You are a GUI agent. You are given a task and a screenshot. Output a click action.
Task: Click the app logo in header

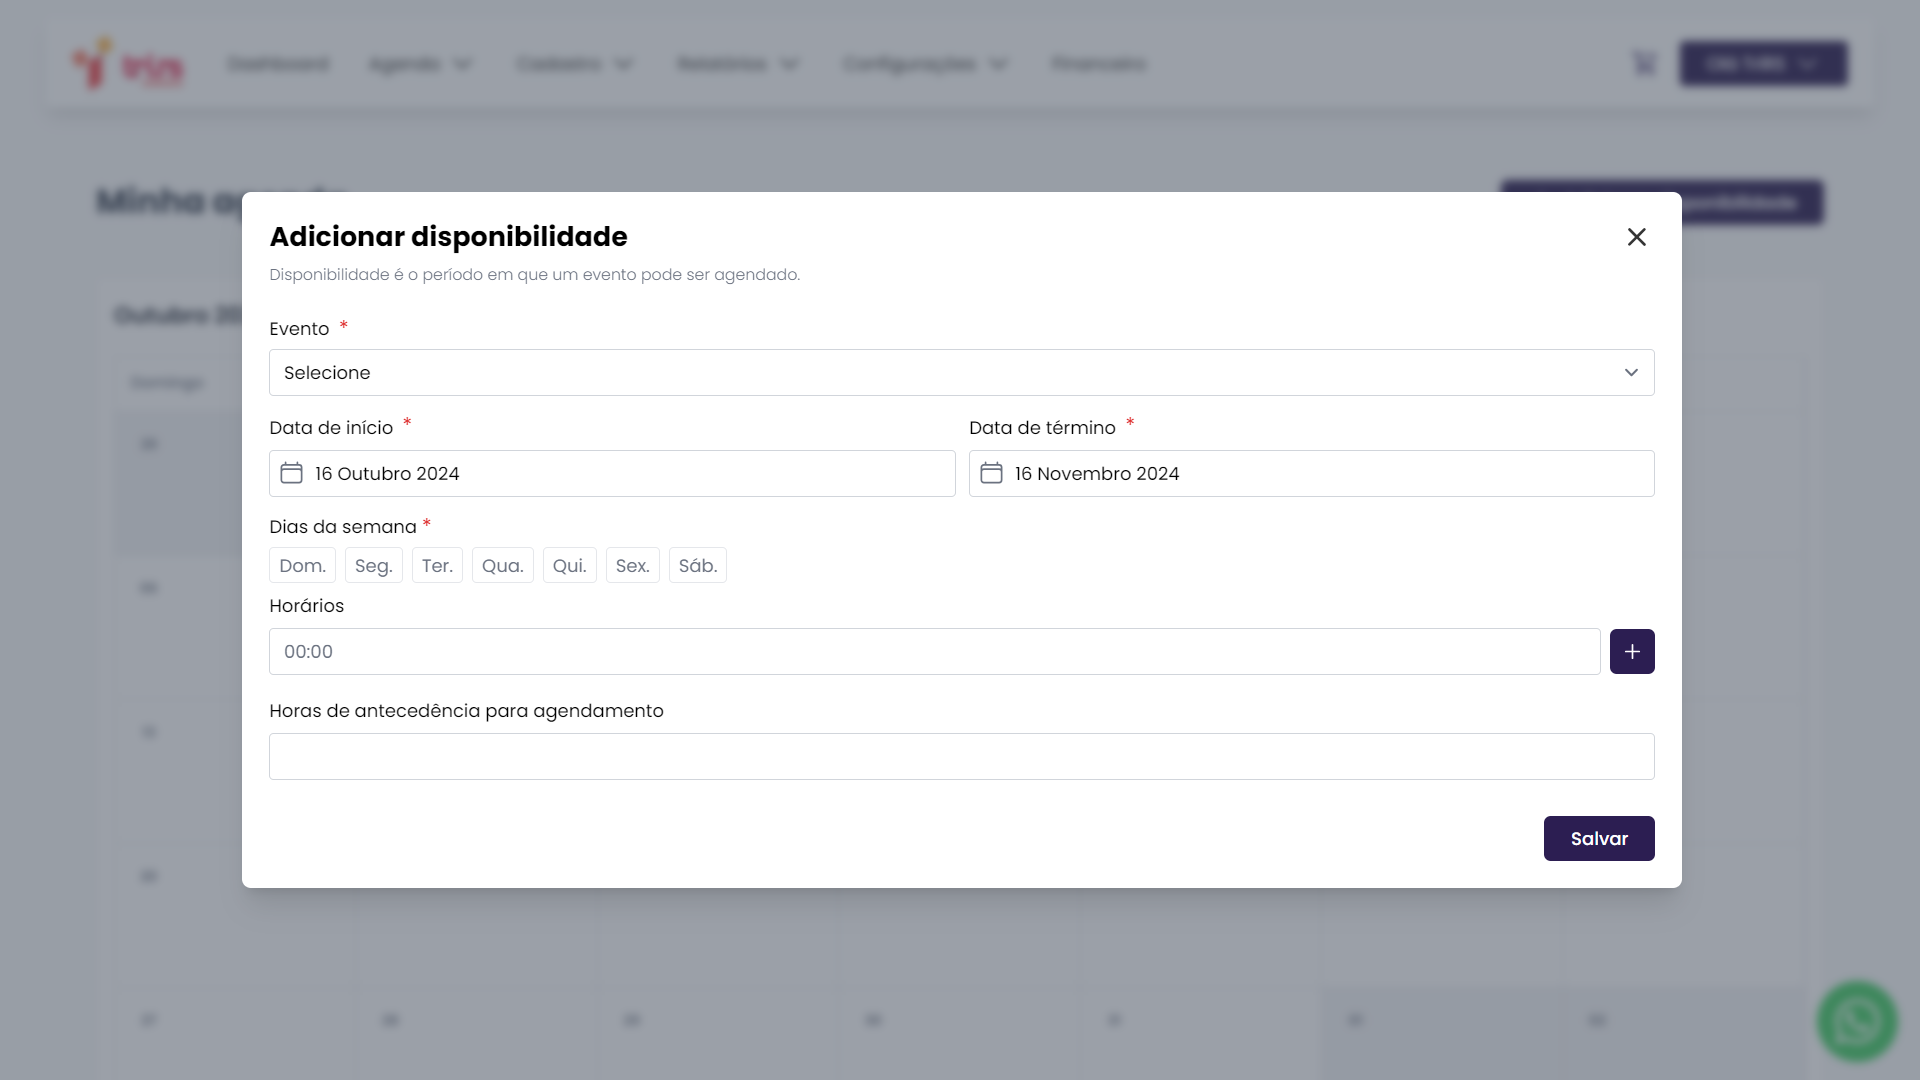pos(128,64)
